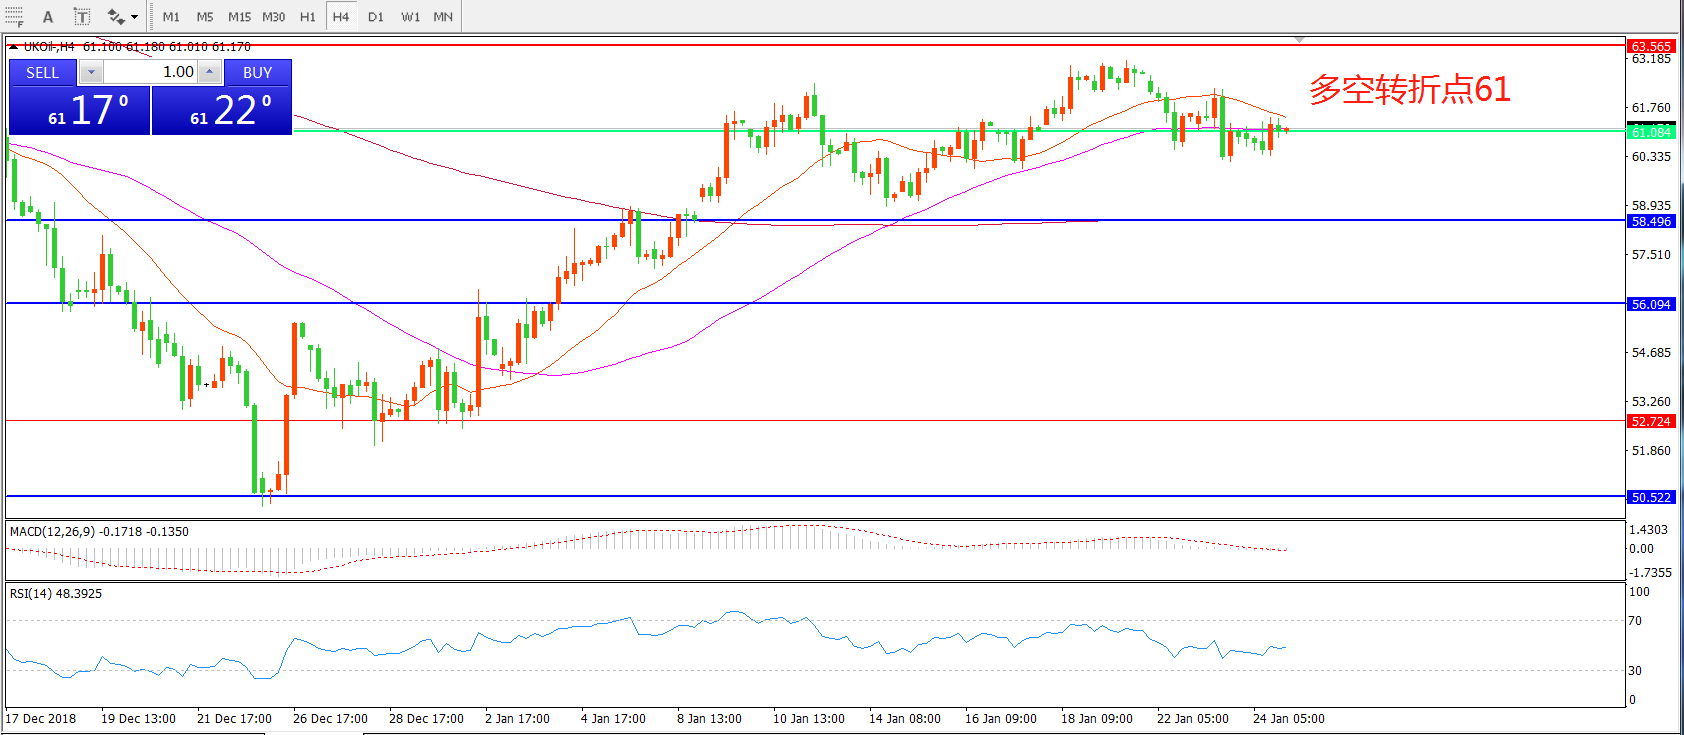This screenshot has width=1684, height=735.
Task: Open the arrows tool dropdown arrow
Action: [x=135, y=16]
